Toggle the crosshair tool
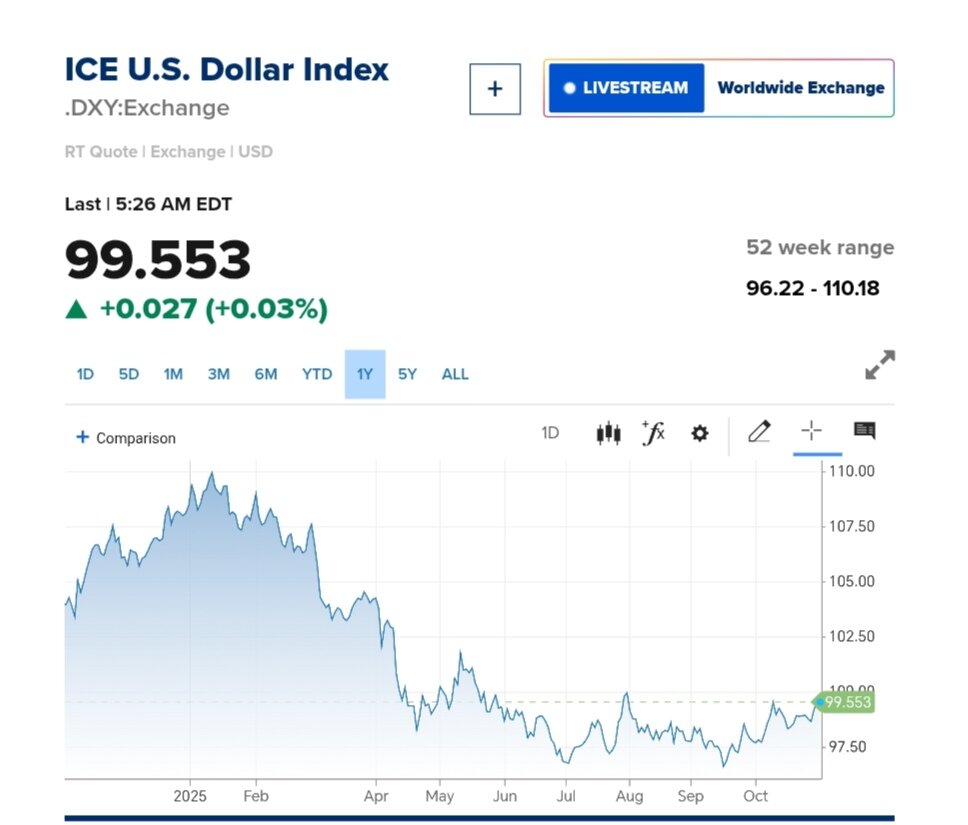This screenshot has height=825, width=968. pyautogui.click(x=811, y=431)
